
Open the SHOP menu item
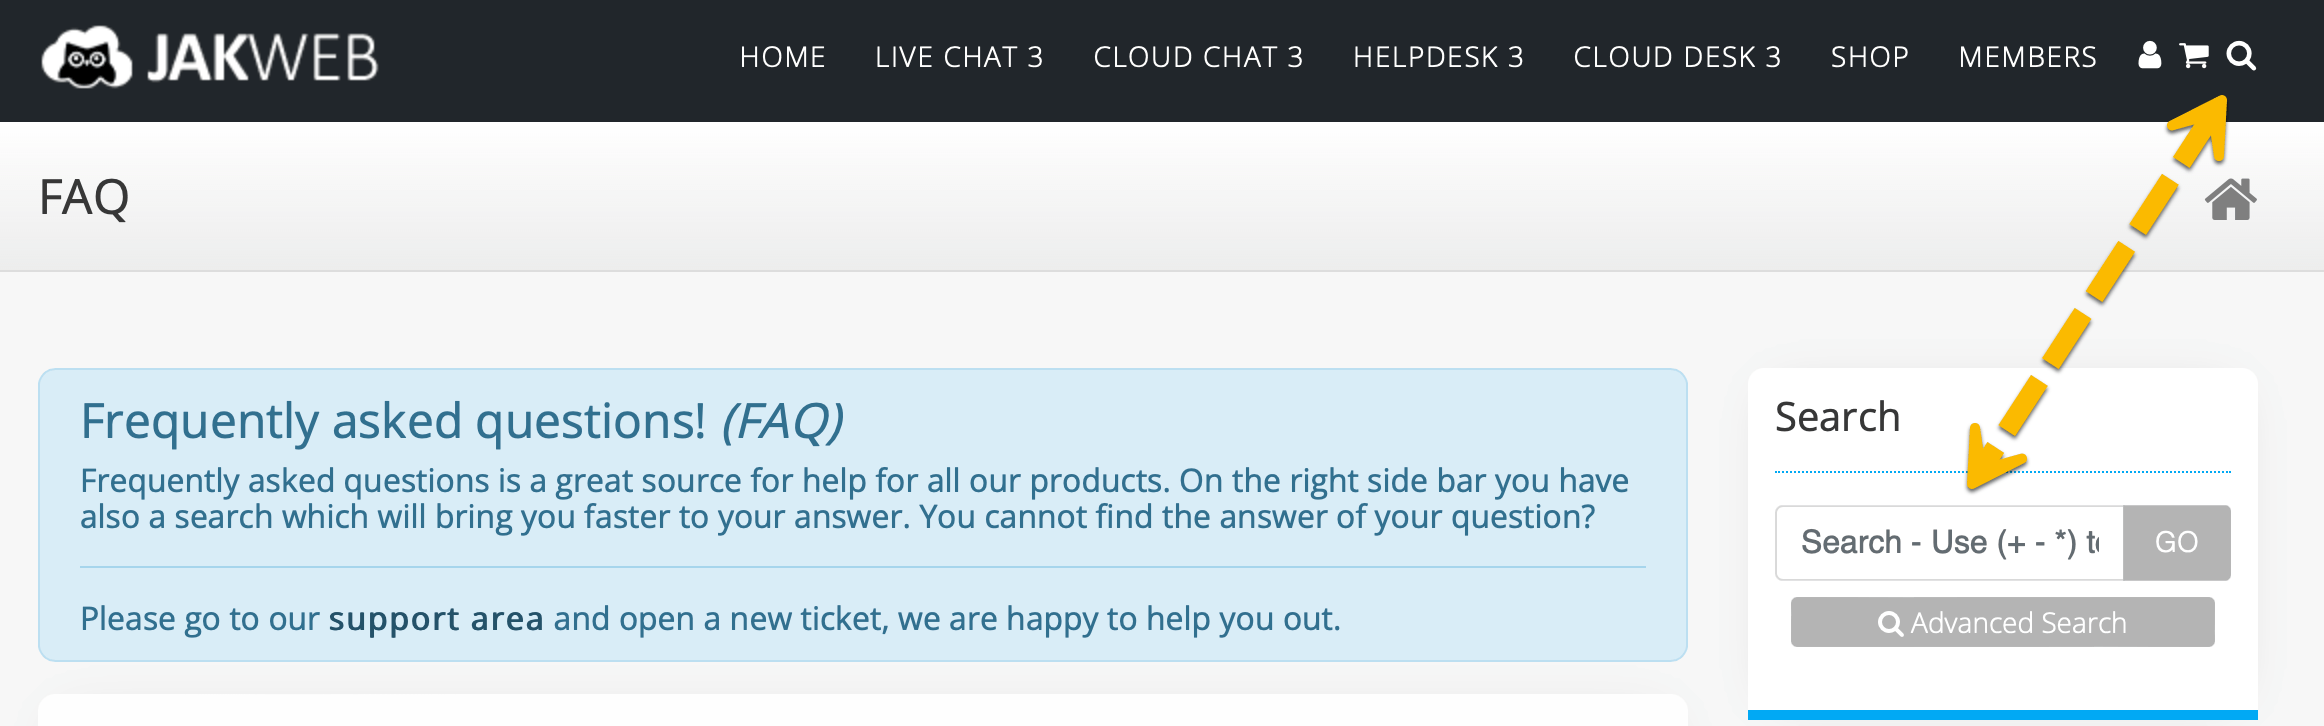(1870, 57)
